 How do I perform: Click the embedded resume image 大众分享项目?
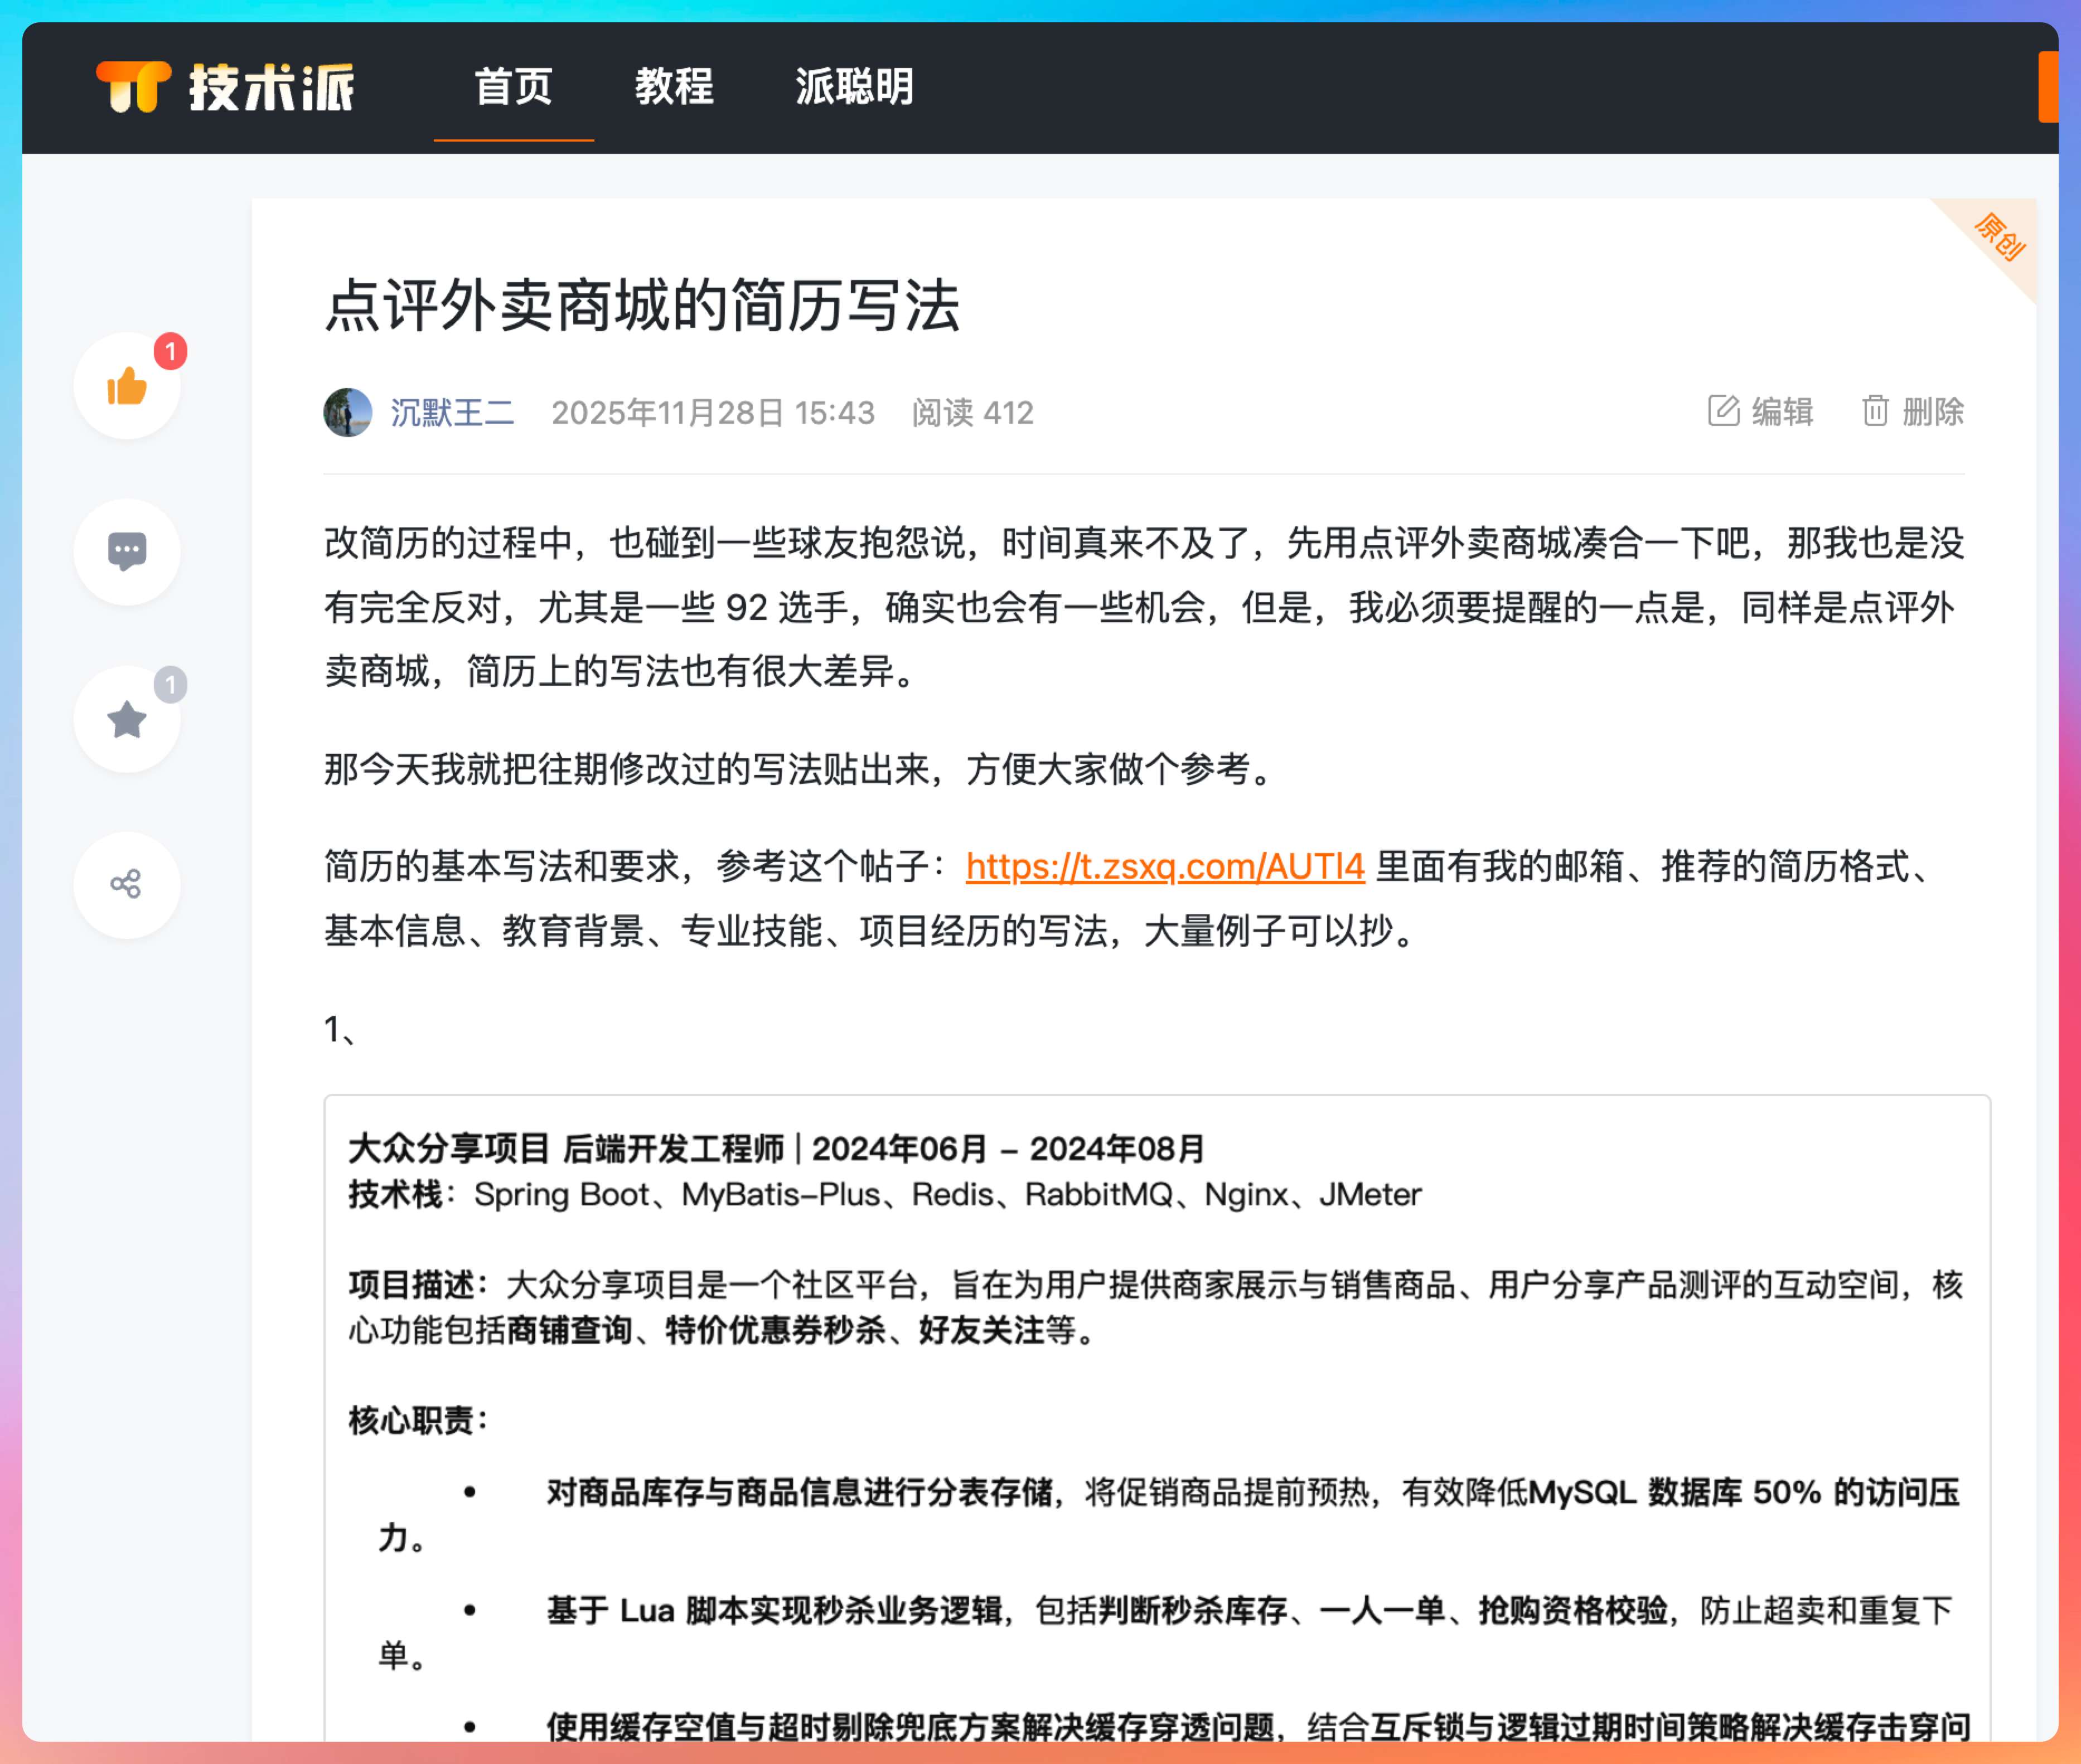[1156, 1420]
